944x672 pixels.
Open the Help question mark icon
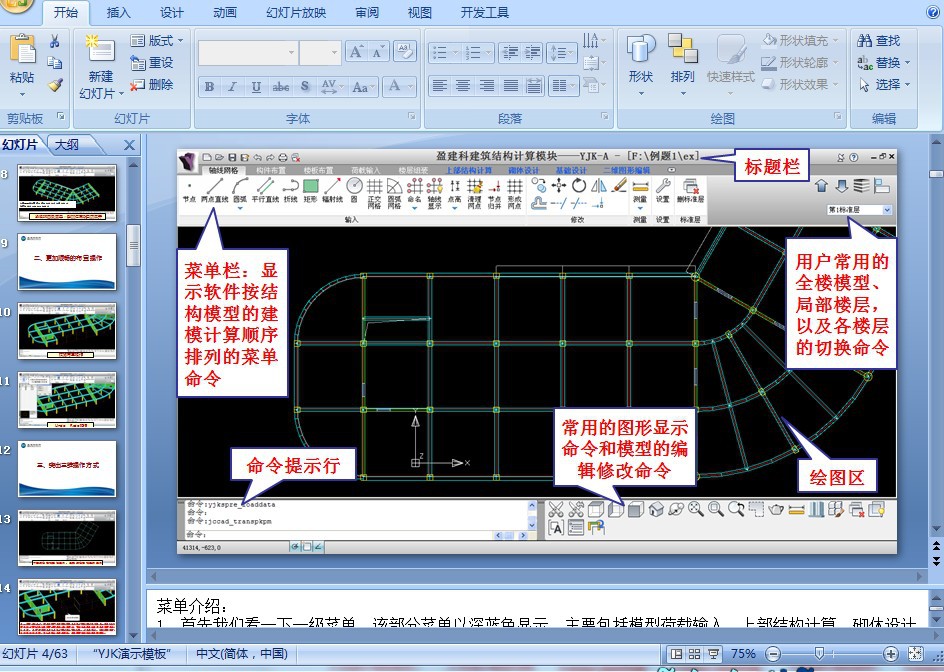coord(933,11)
